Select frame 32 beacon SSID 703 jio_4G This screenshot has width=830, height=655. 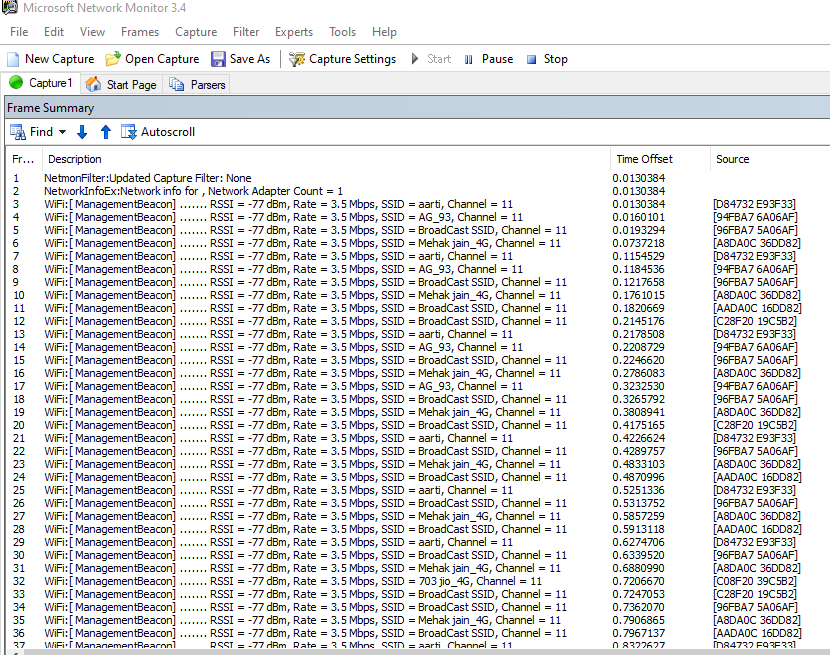pos(418,581)
